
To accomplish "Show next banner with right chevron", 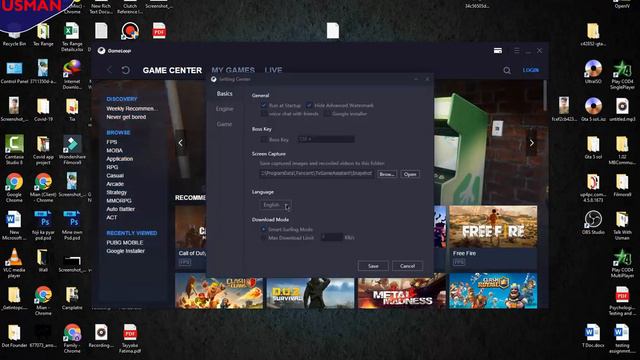I will click(x=531, y=143).
